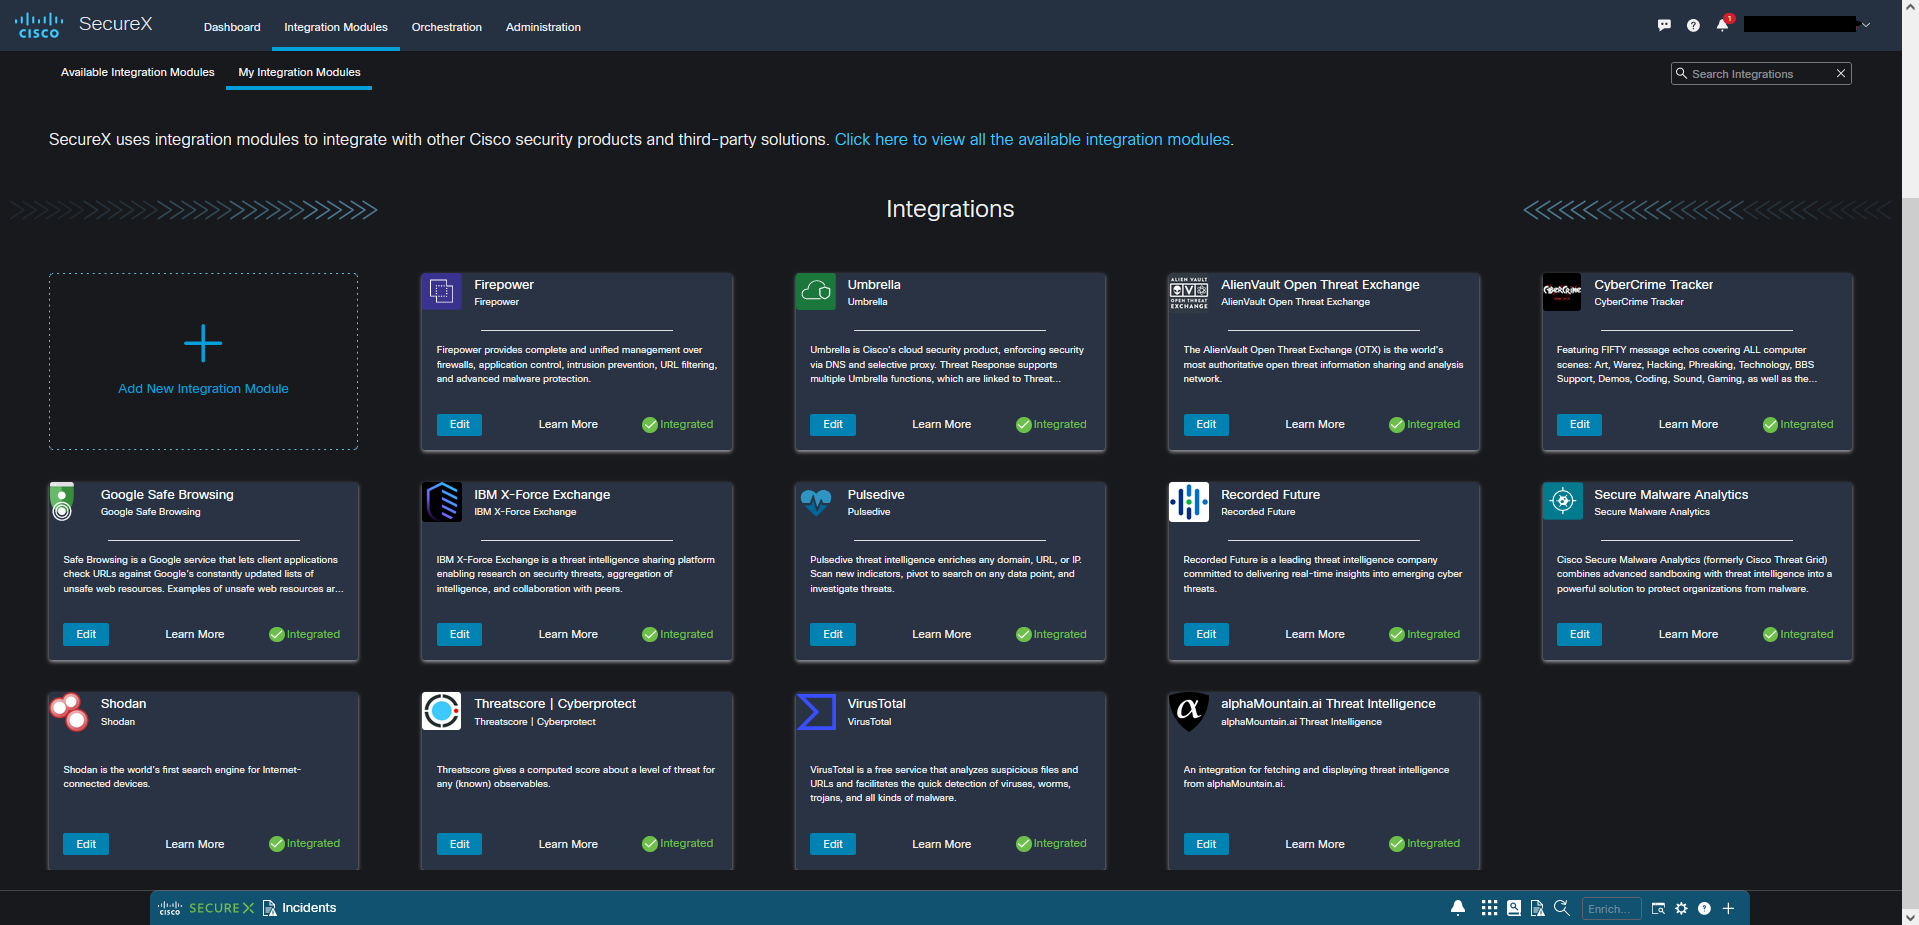This screenshot has width=1919, height=925.
Task: Click the help icon in top navigation
Action: pyautogui.click(x=1693, y=25)
